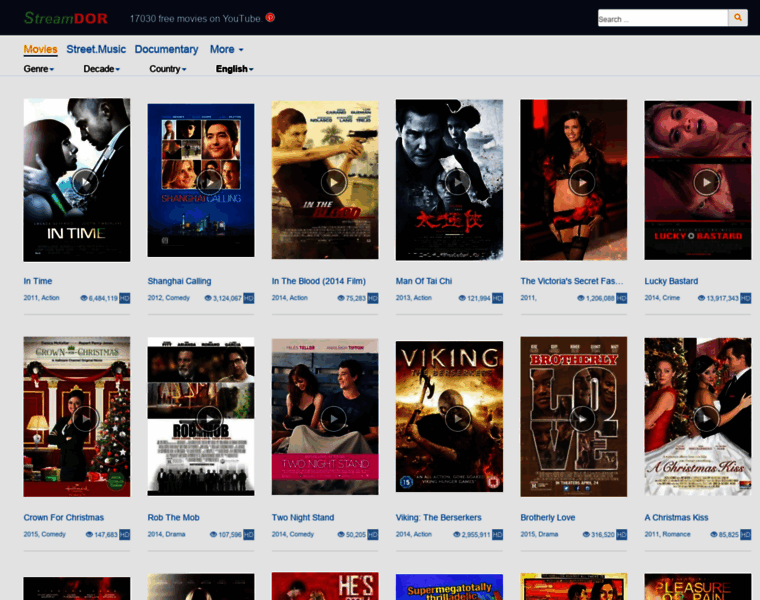760x600 pixels.
Task: Click the He's Still poster thumbnail
Action: point(325,586)
